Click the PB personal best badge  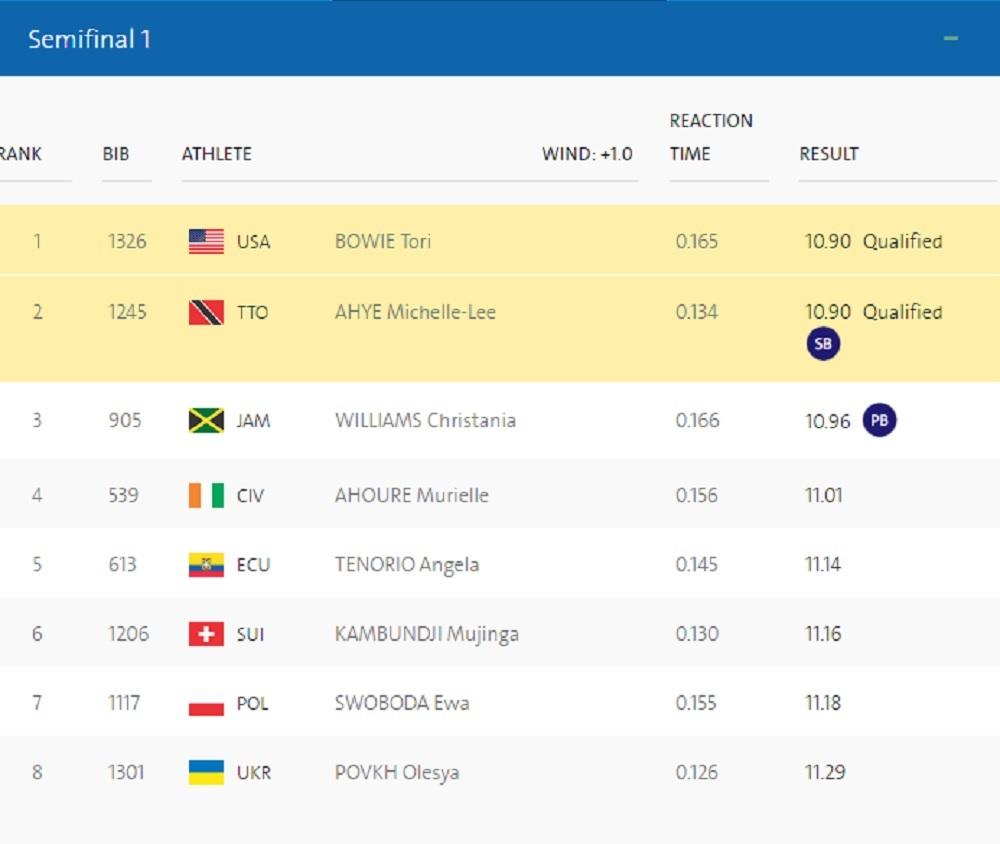pos(879,421)
